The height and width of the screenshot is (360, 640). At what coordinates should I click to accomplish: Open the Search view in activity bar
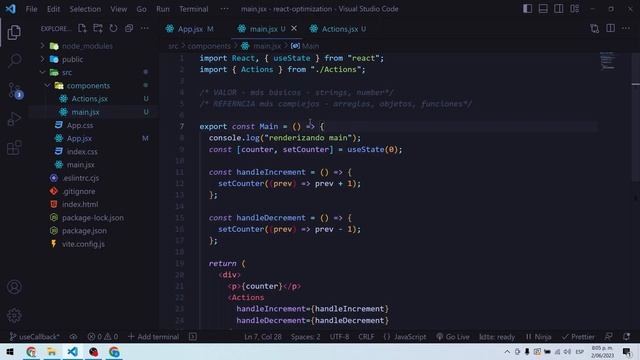pyautogui.click(x=14, y=61)
